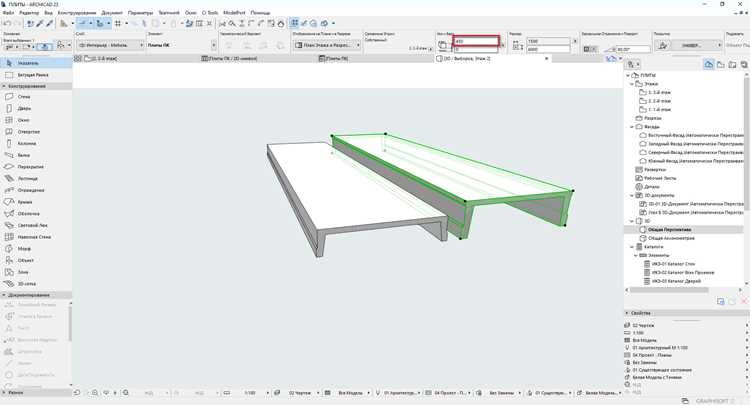Toggle the snap points button in toolbar

tap(100, 23)
